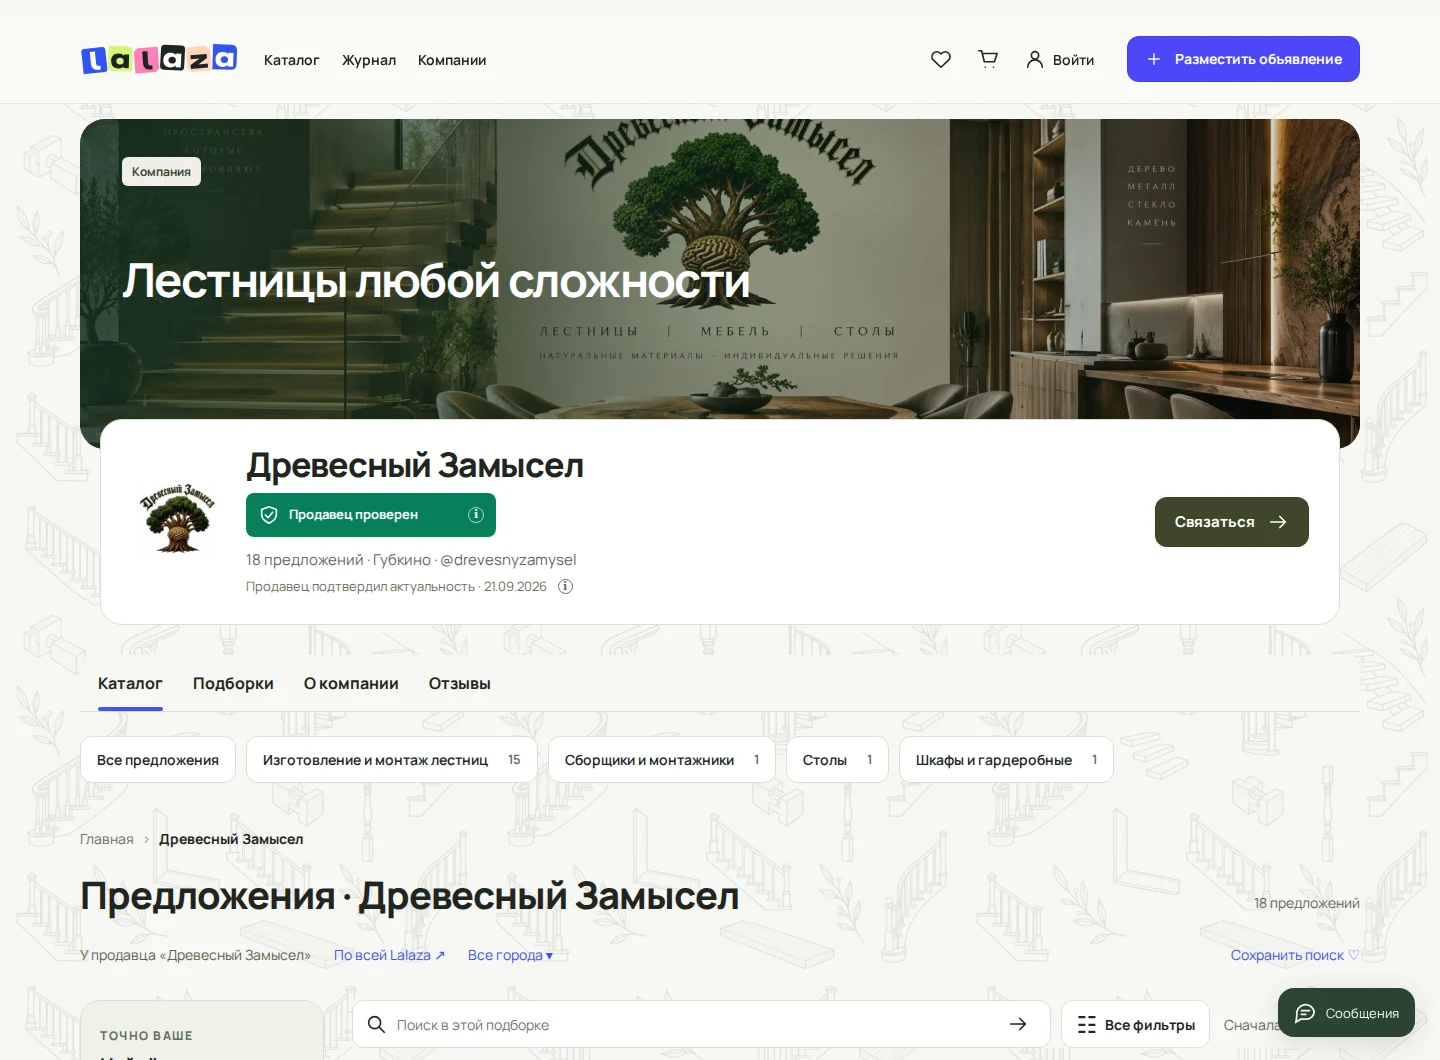Click the magnifier icon in the search box
This screenshot has width=1440, height=1060.
376,1024
